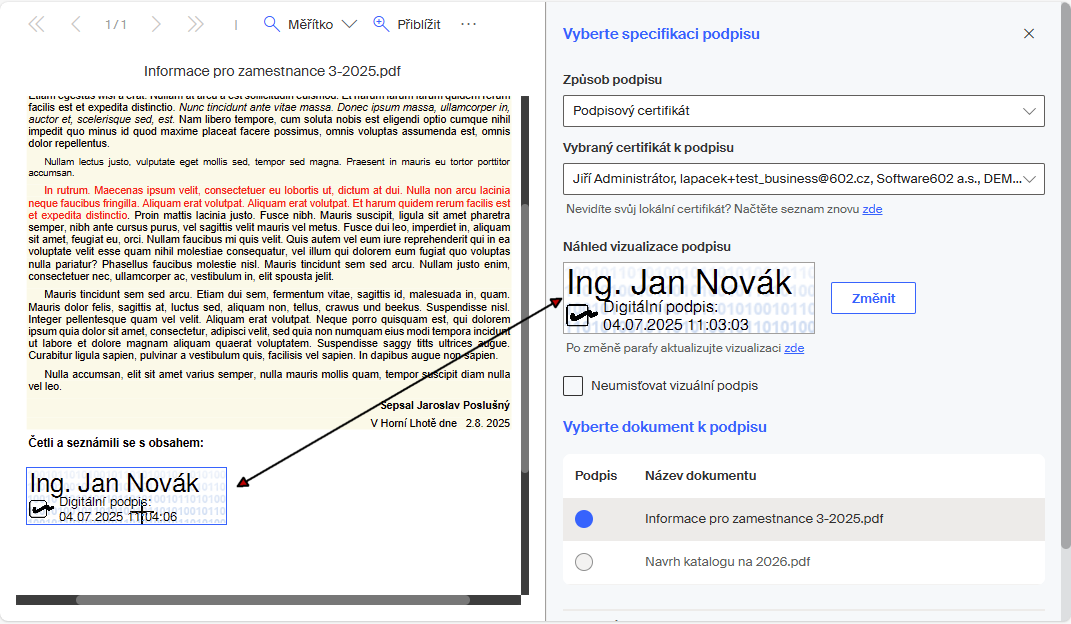
Task: Jump to last page arrow
Action: pos(195,25)
